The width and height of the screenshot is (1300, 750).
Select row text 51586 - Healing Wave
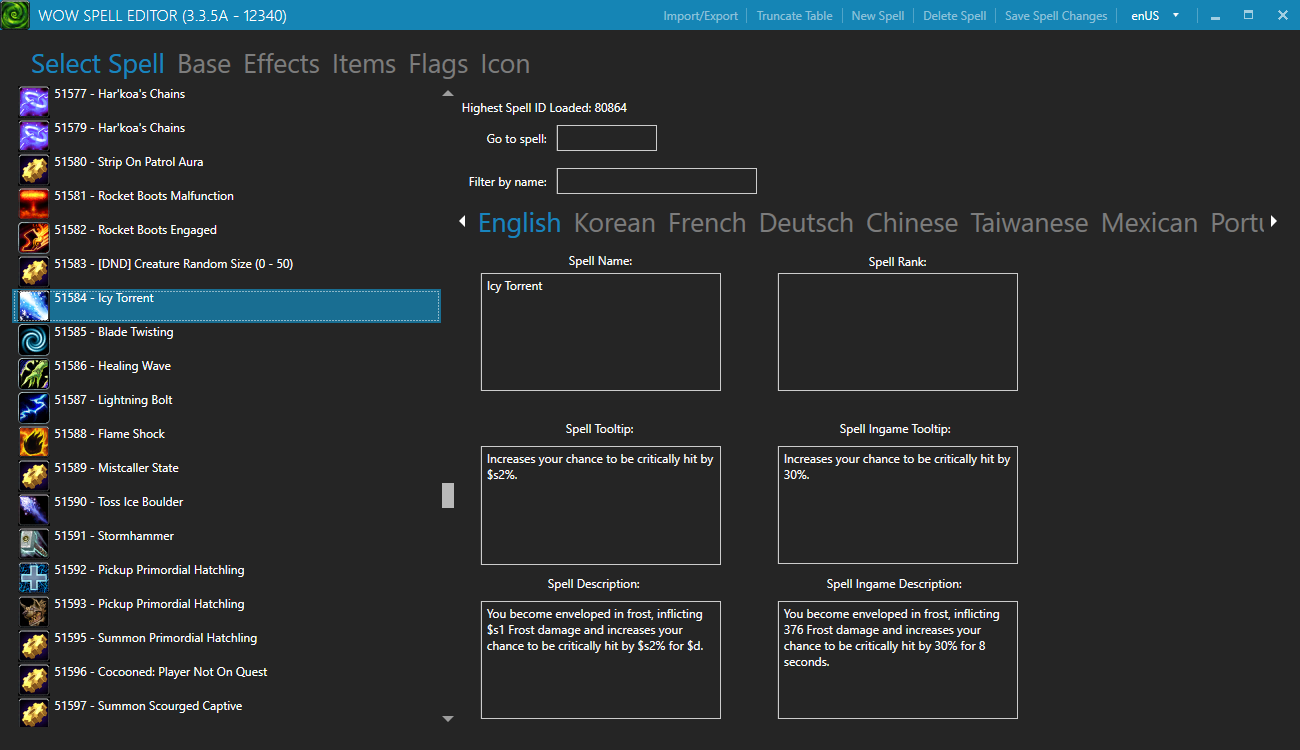[x=112, y=366]
